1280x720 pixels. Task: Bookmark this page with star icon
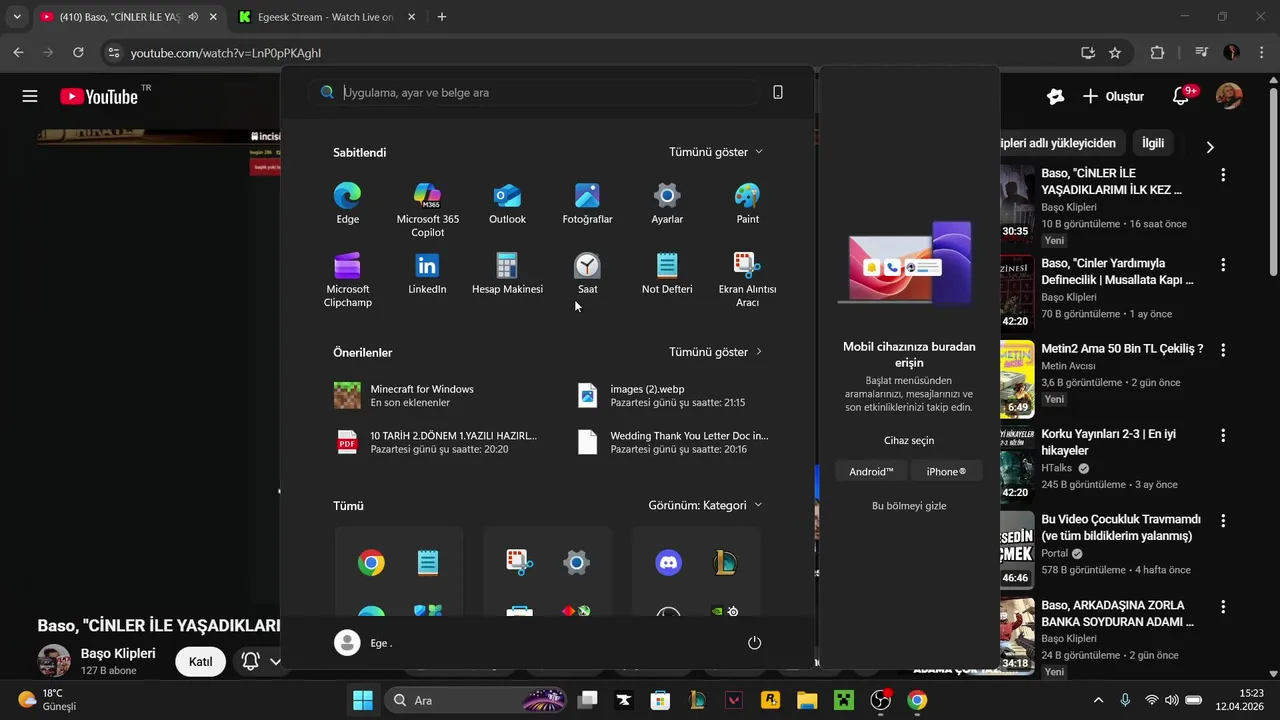click(1115, 53)
